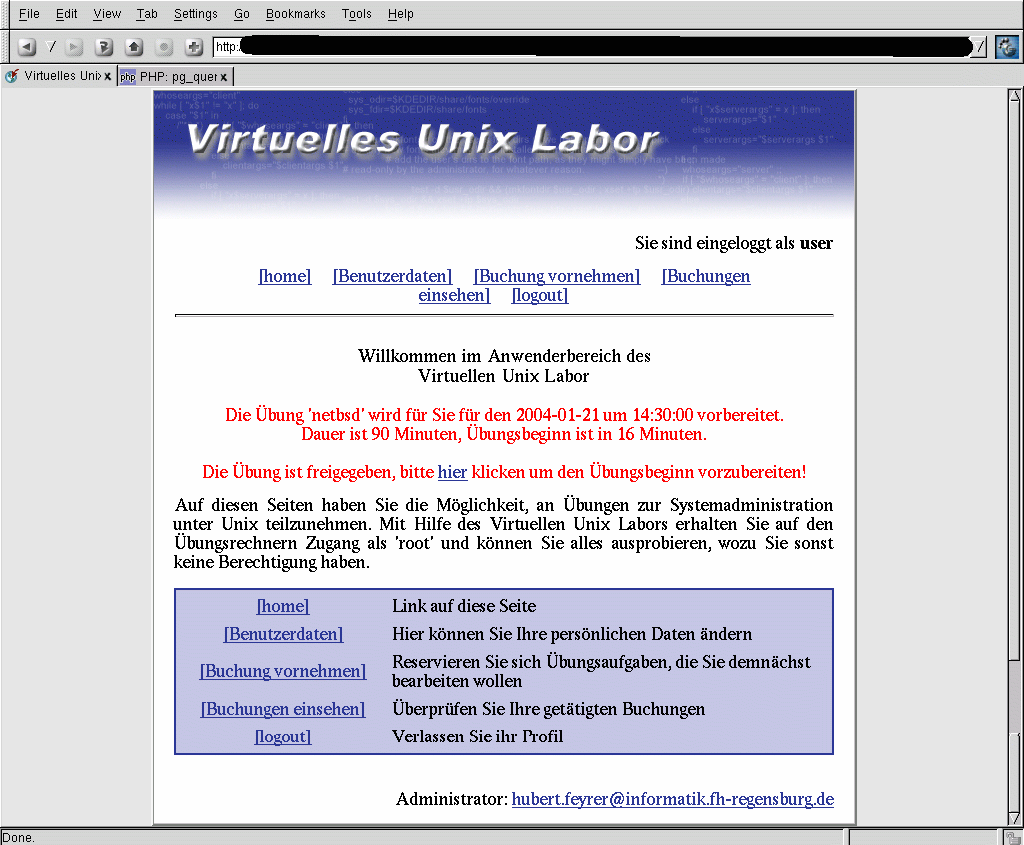1024x845 pixels.
Task: Open the back history dropdown triangle
Action: pos(51,46)
